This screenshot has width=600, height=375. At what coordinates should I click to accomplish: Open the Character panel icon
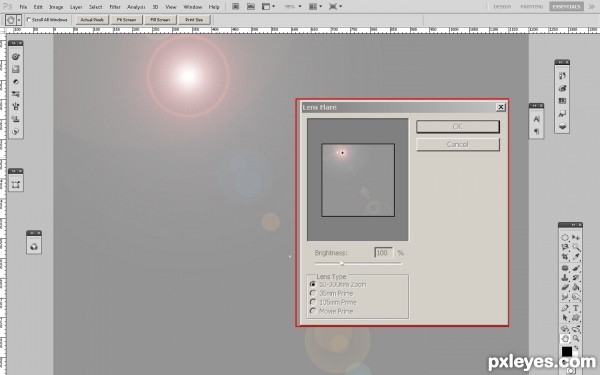click(x=536, y=119)
